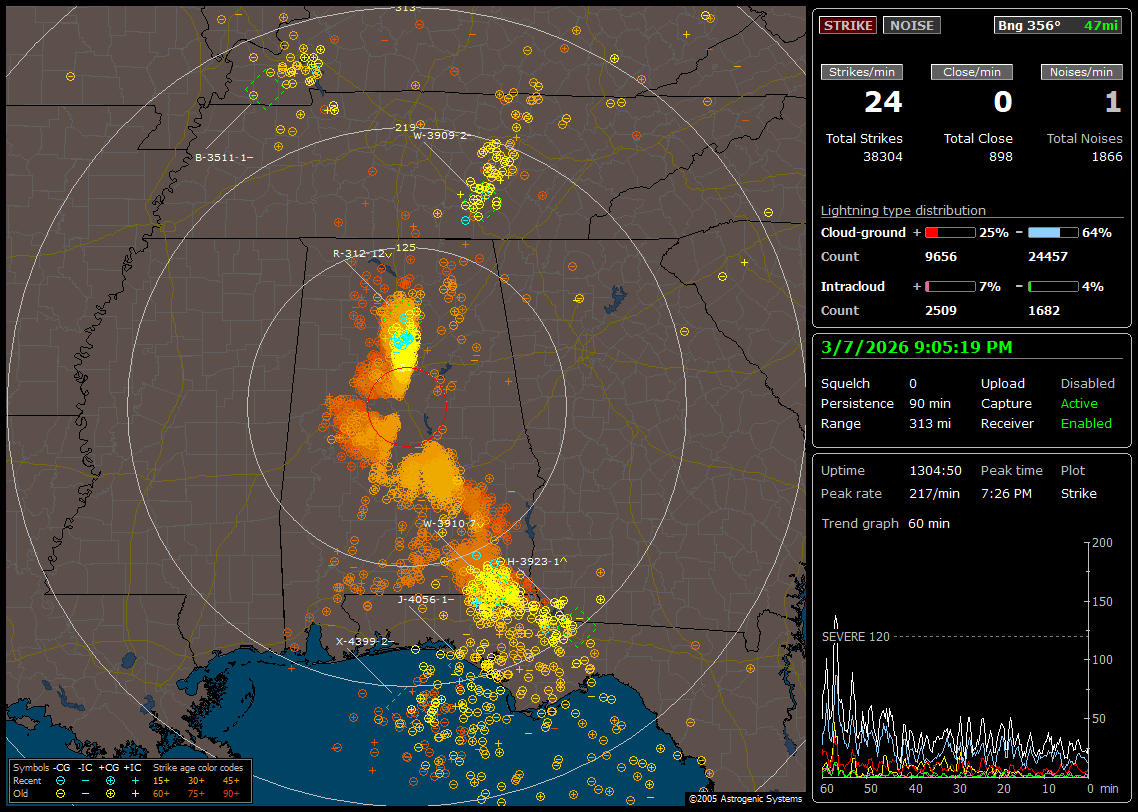This screenshot has height=812, width=1138.
Task: Click storm cell marker R-312-12 on map
Action: tap(358, 254)
